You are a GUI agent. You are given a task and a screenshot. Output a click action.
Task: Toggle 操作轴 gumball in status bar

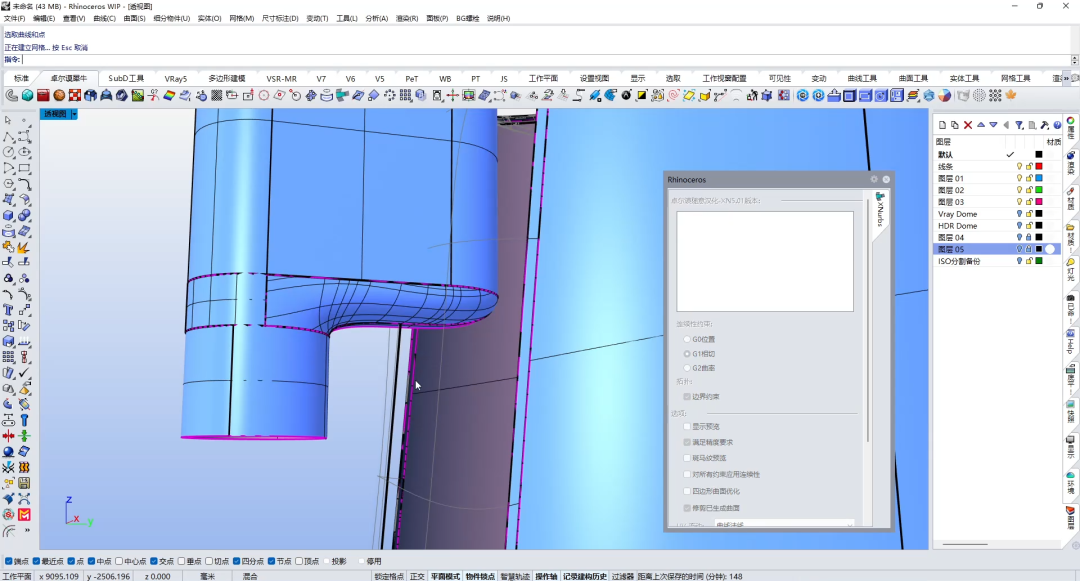pos(546,576)
